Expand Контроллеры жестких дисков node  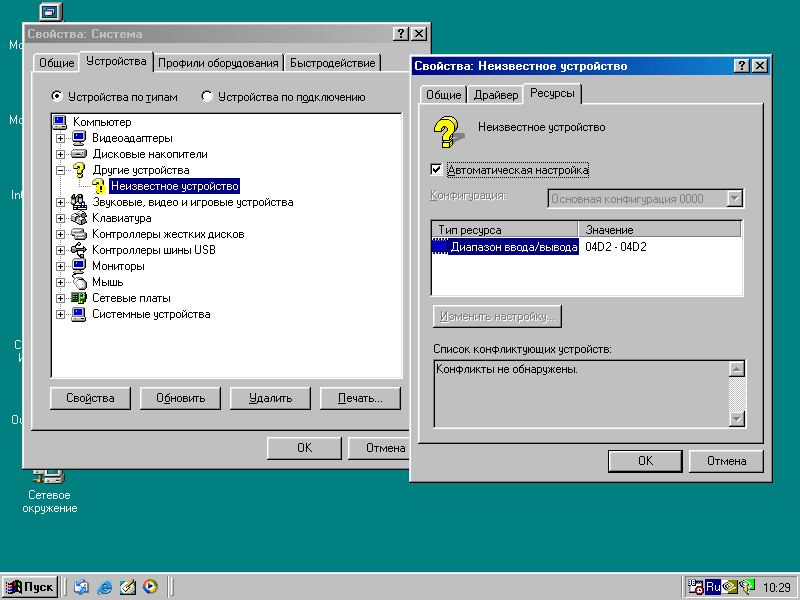60,234
